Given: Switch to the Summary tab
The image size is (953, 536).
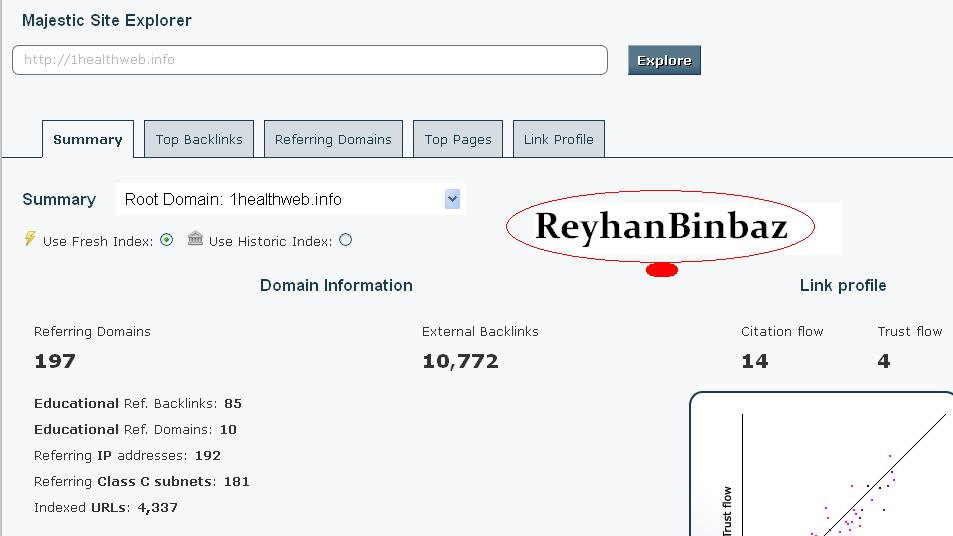Looking at the screenshot, I should pyautogui.click(x=88, y=139).
